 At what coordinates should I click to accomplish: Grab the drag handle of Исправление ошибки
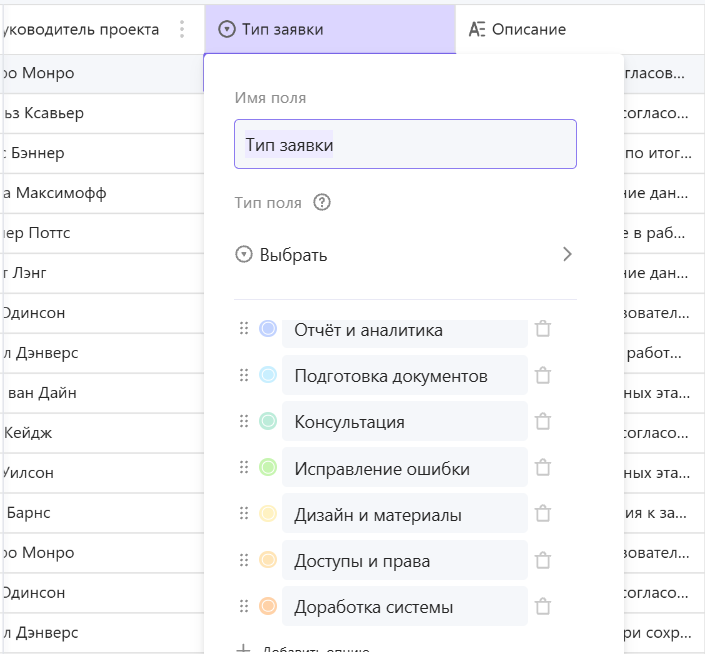[244, 467]
